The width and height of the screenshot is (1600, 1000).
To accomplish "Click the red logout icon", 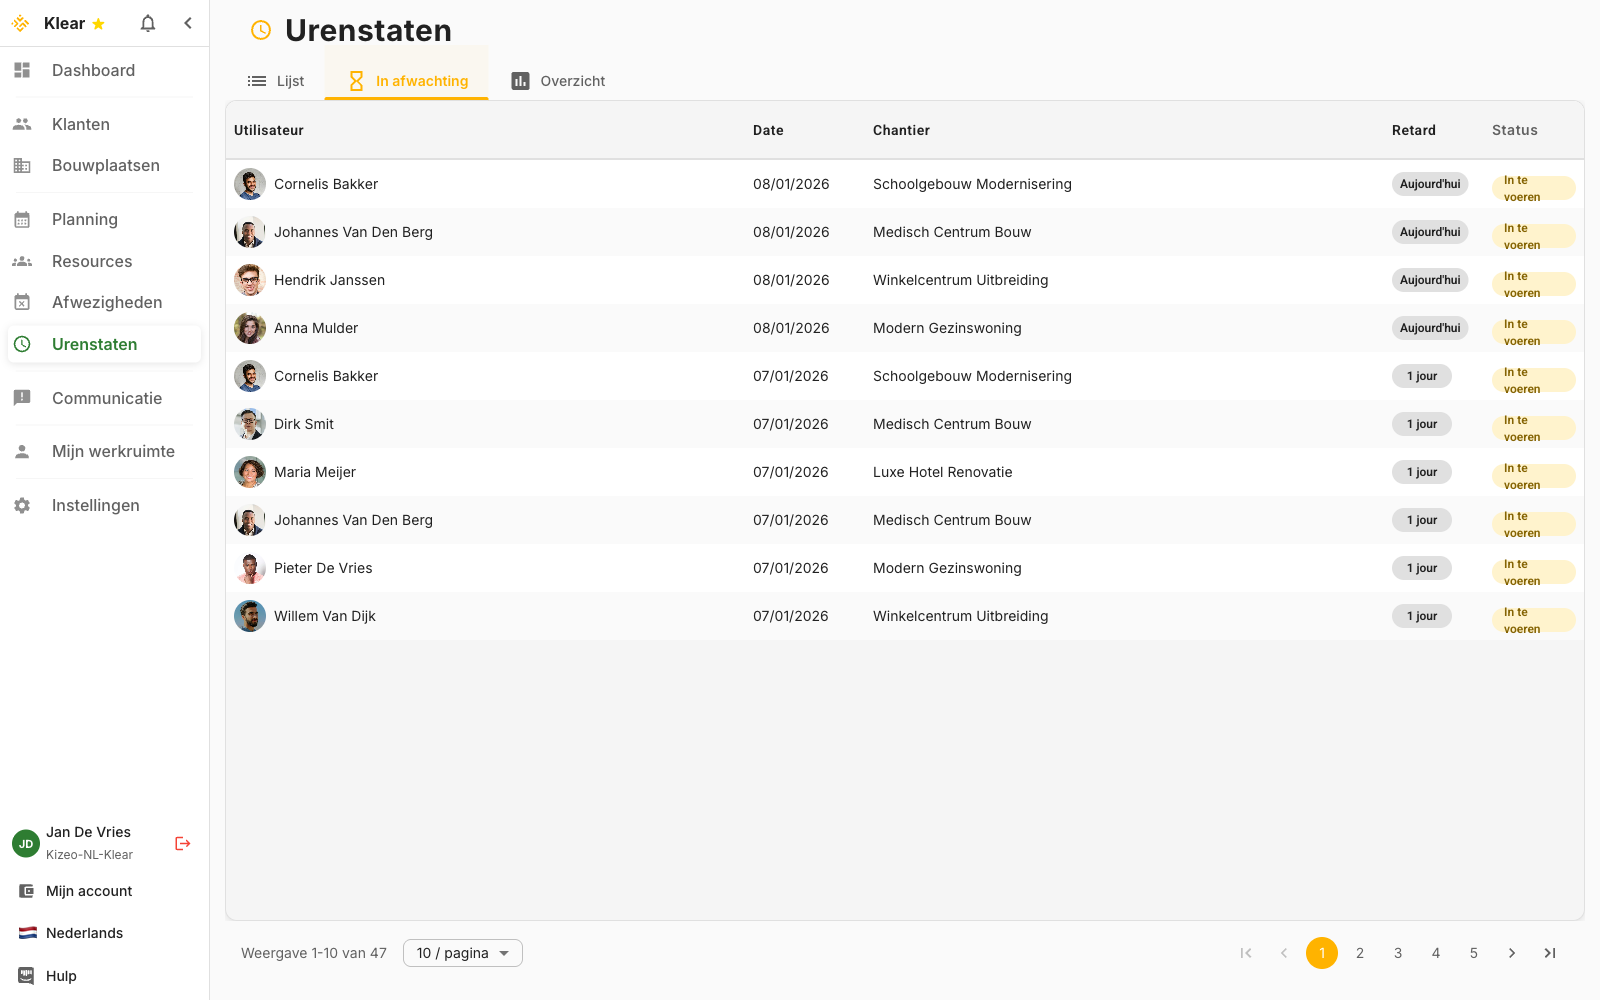I will click(182, 843).
